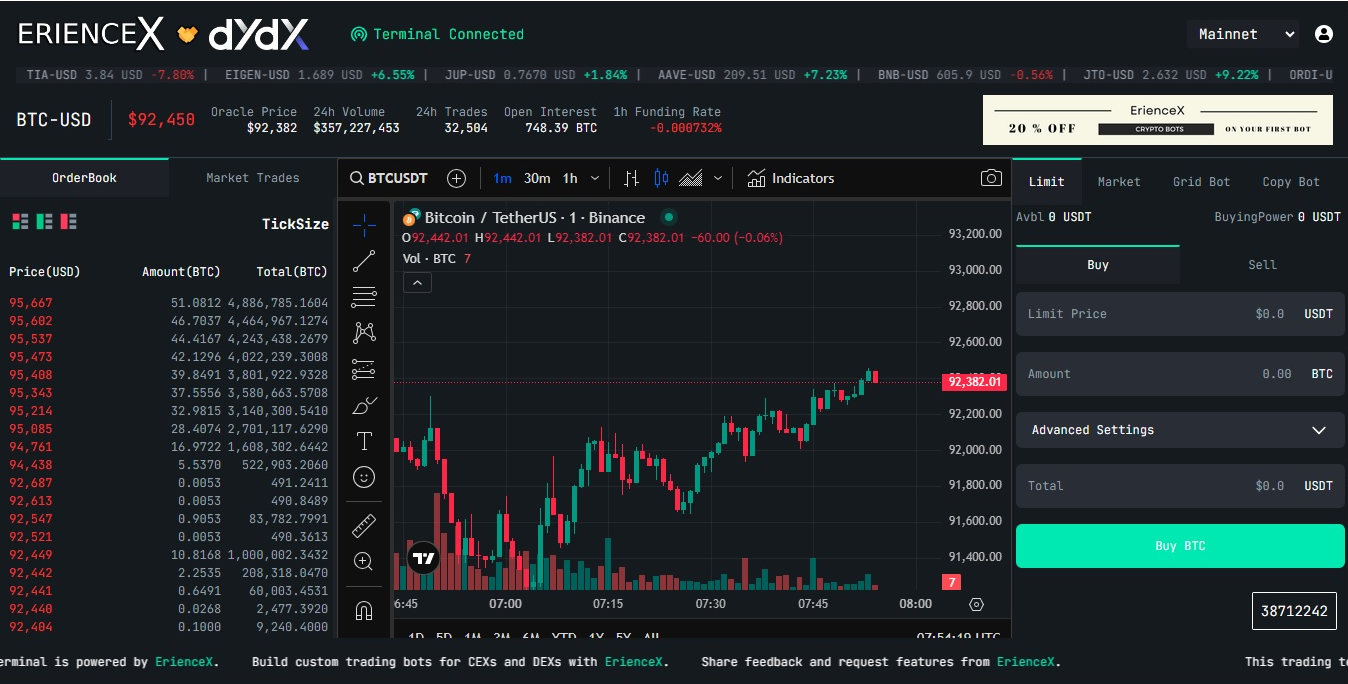Viewport: 1348px width, 684px height.
Task: Open BTCUSDT symbol search
Action: click(389, 178)
